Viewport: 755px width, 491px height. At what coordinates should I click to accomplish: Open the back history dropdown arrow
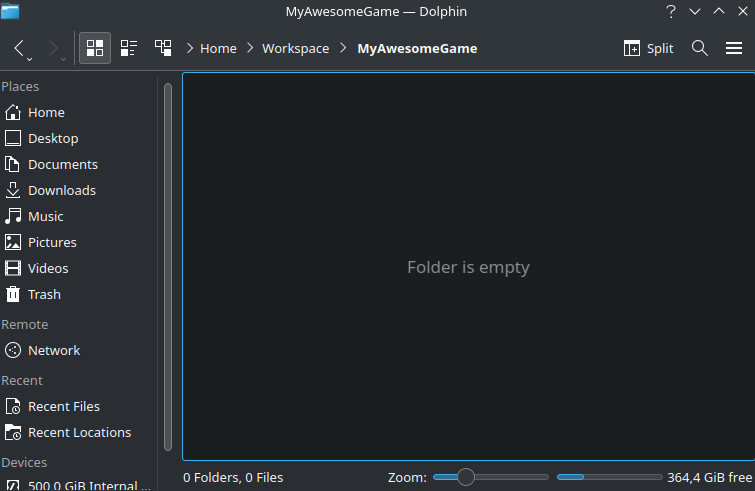point(29,59)
